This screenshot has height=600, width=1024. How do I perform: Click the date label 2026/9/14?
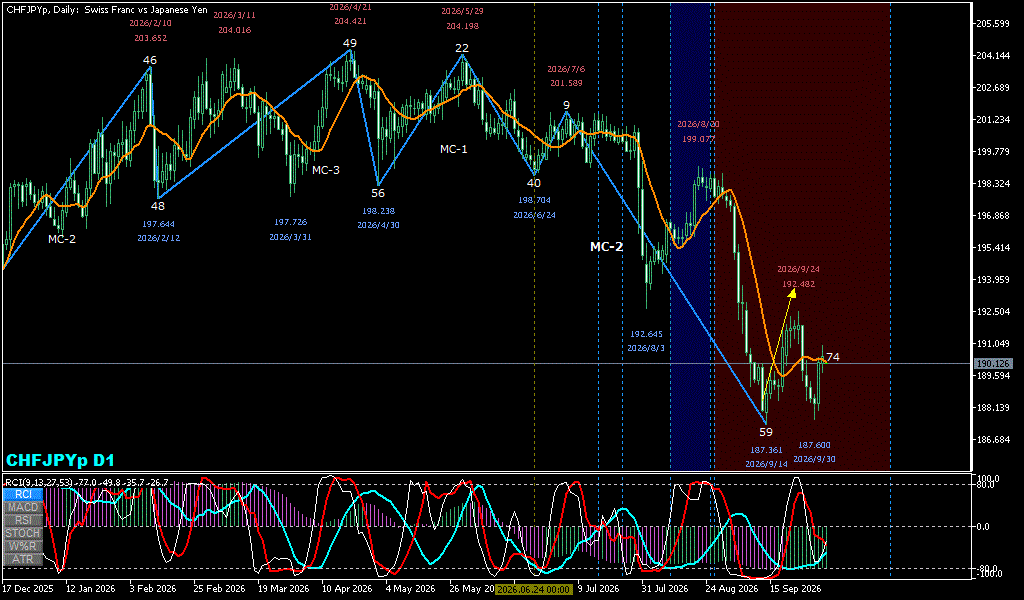tap(766, 464)
